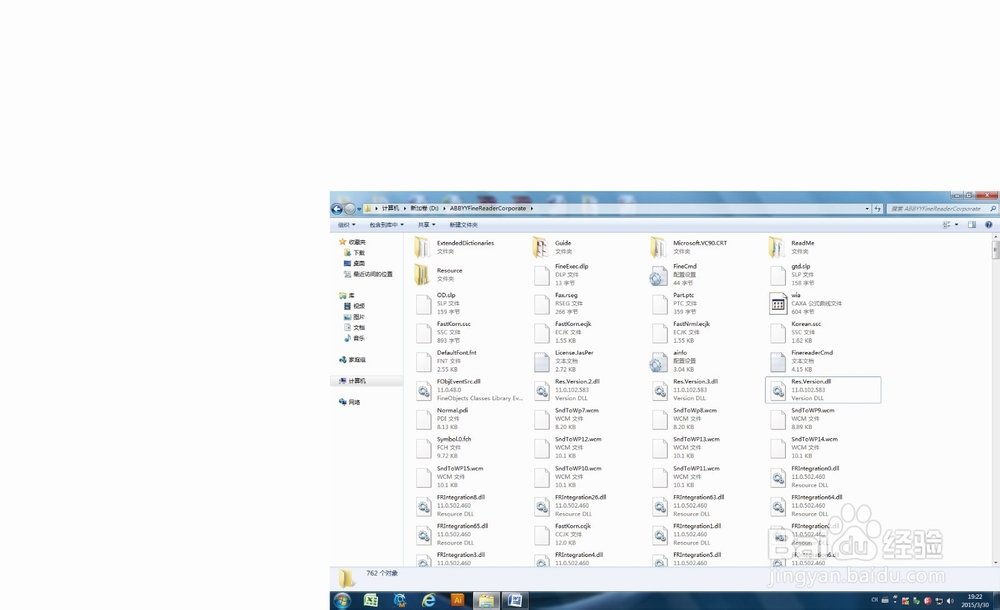Select the ReadMe folder icon
Viewport: 1000px width, 610px height.
777,247
